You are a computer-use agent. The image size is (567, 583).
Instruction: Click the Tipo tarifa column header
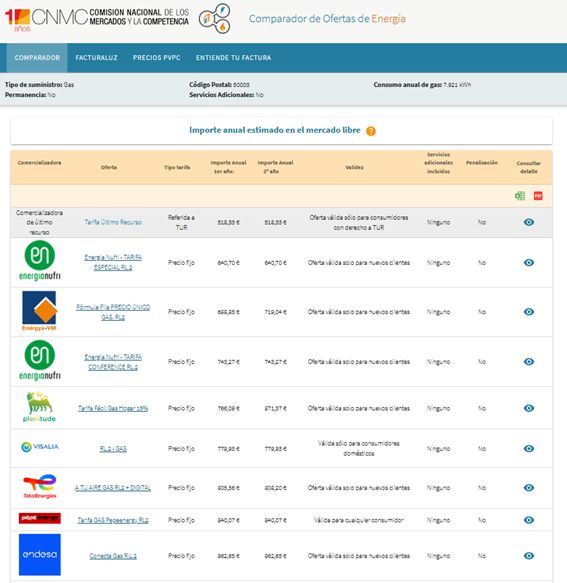(177, 167)
